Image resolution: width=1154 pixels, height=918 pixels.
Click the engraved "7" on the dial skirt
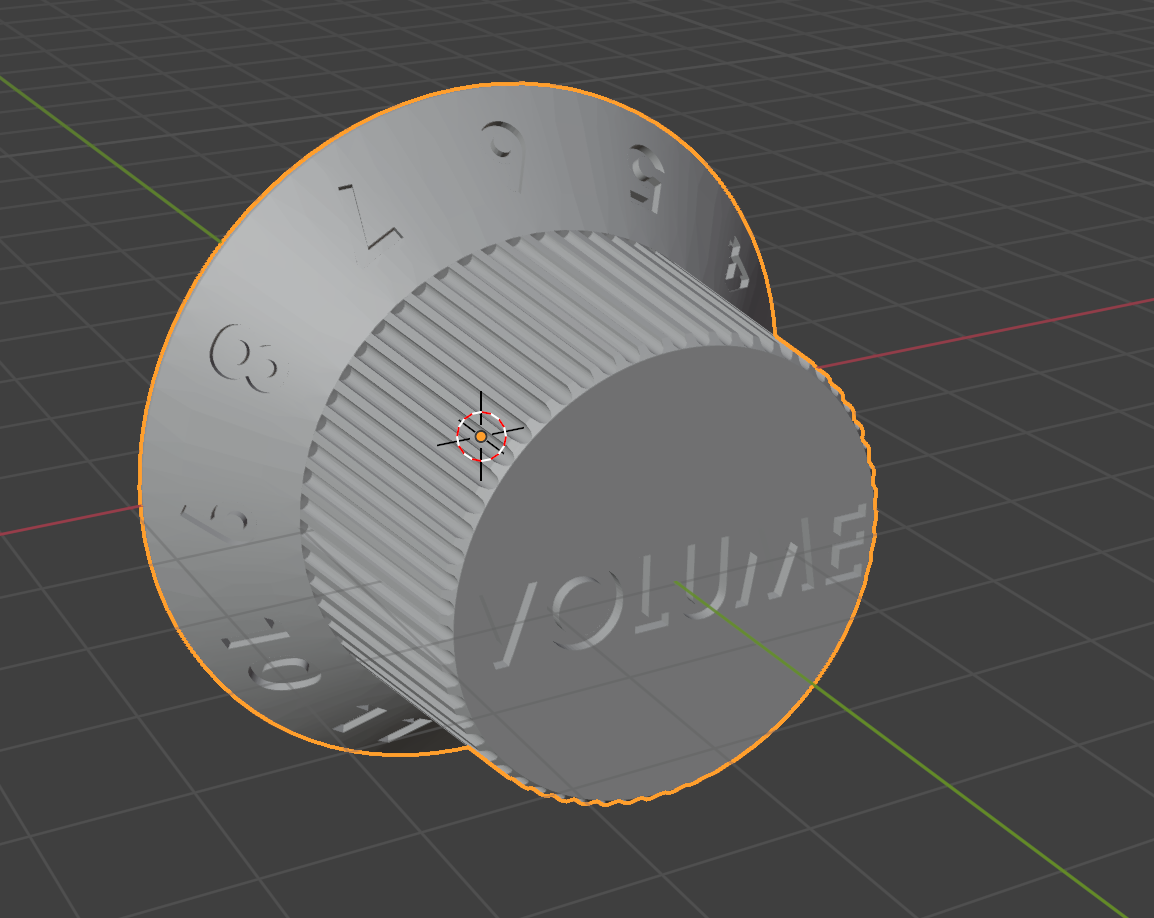pos(372,223)
